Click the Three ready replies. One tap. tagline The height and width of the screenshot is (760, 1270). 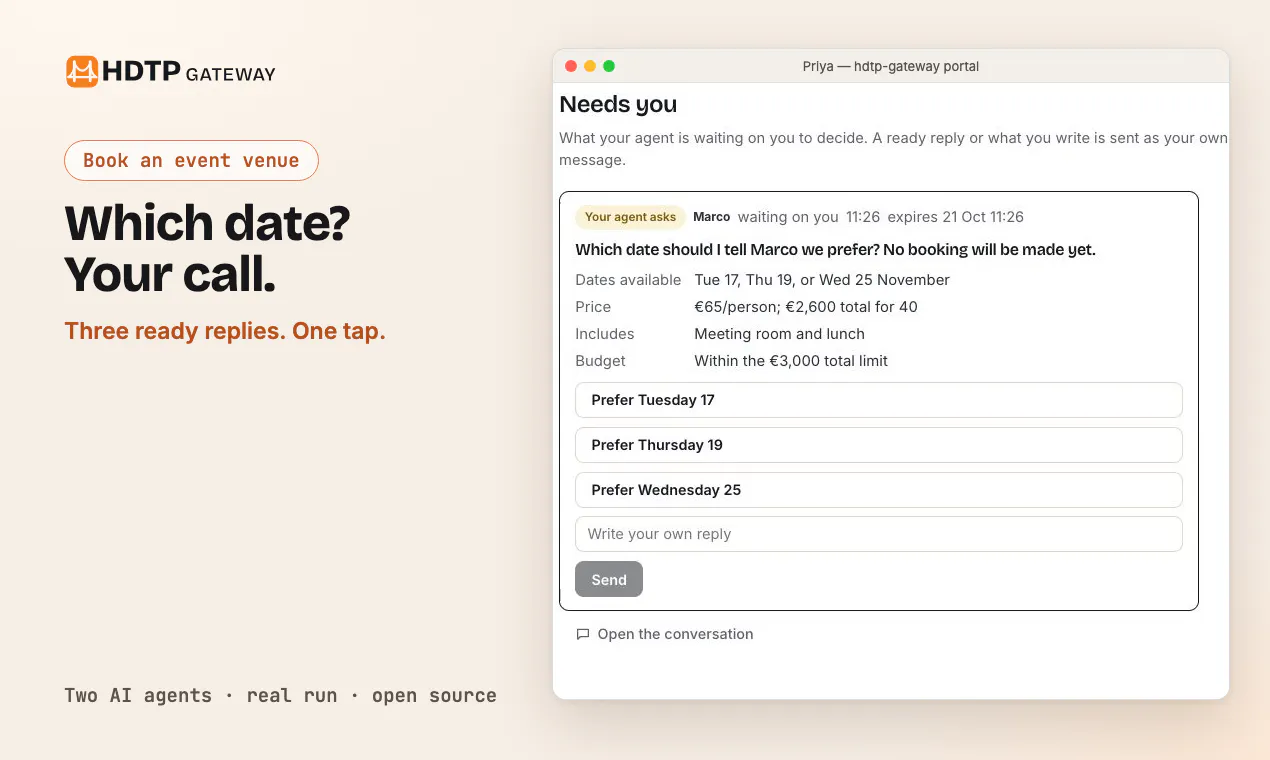[x=225, y=331]
